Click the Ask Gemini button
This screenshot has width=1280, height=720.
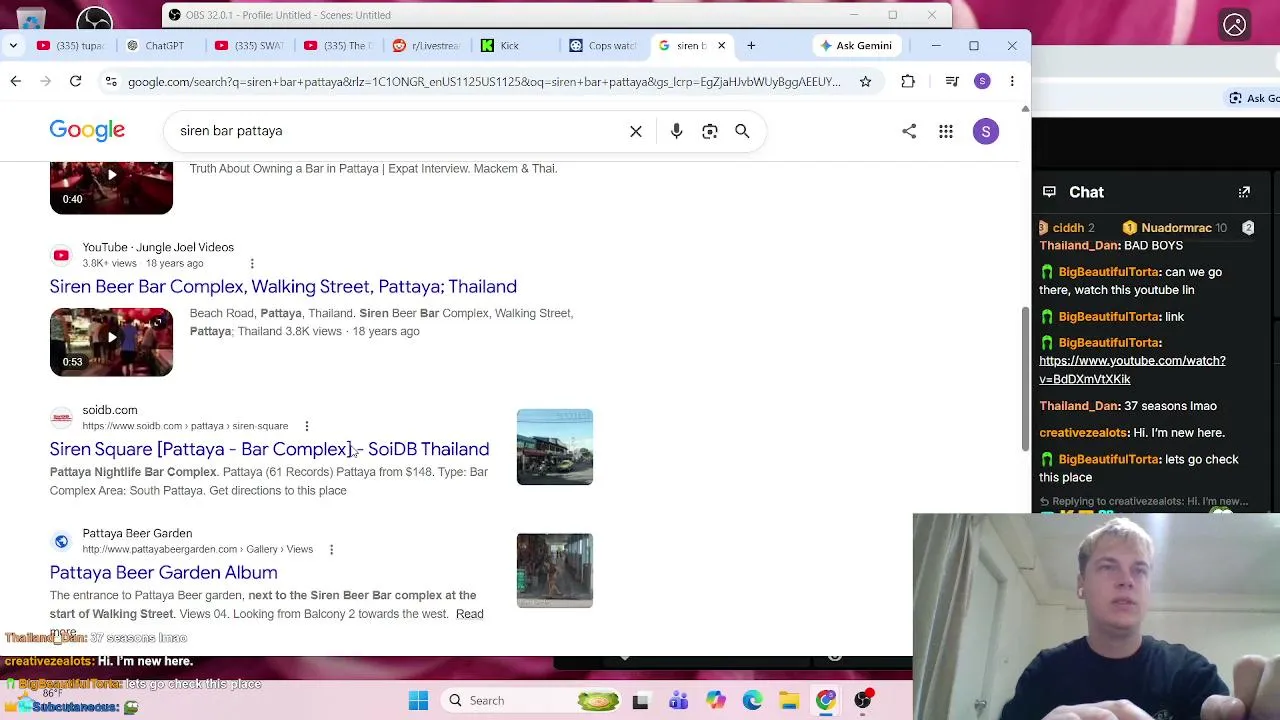click(856, 46)
